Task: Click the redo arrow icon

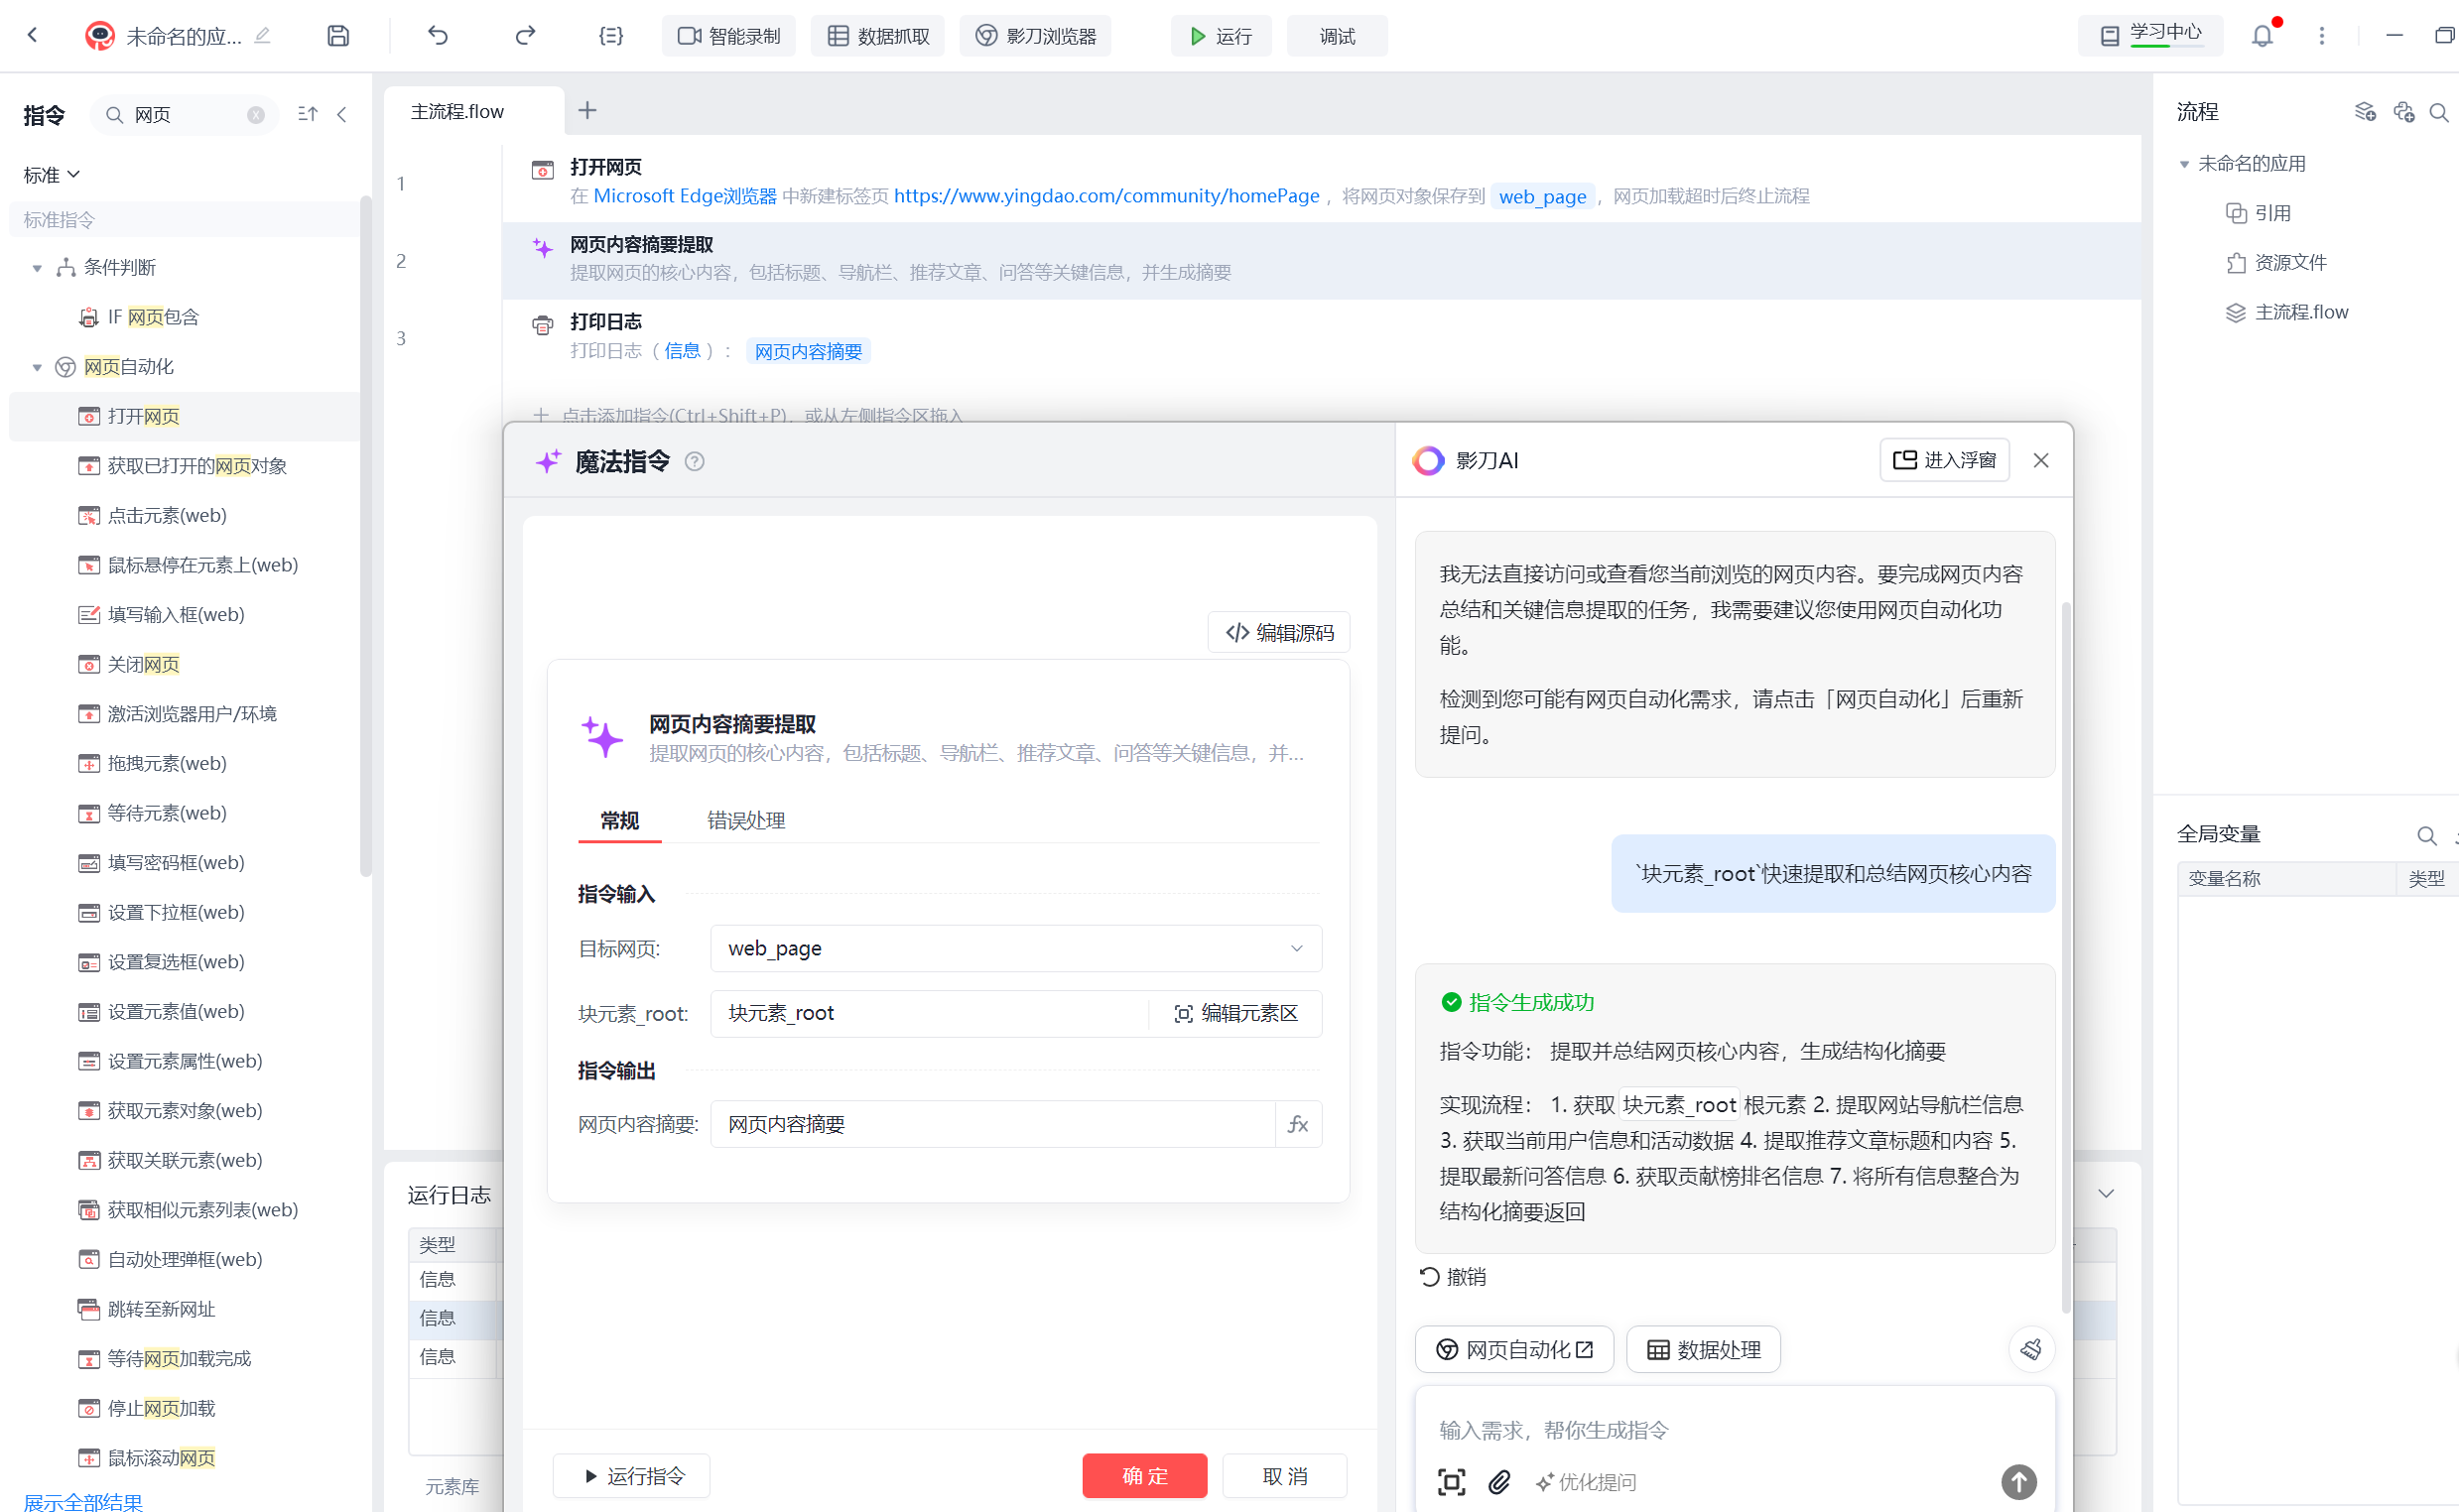Action: (525, 36)
